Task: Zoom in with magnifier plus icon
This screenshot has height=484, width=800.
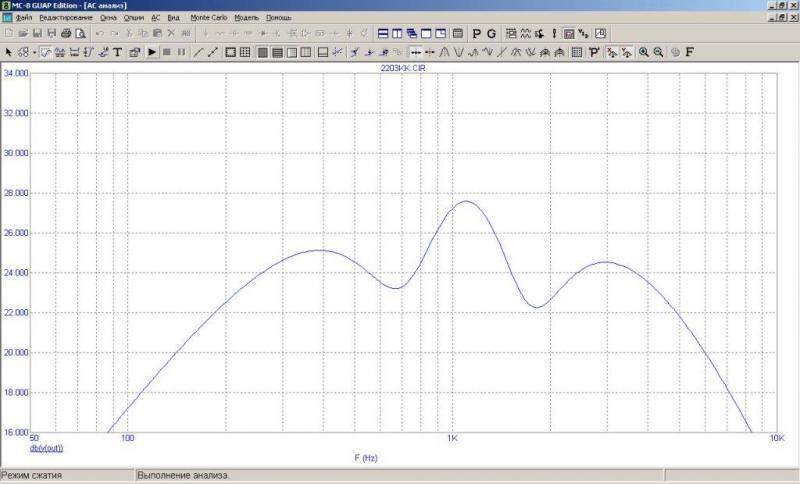Action: [644, 52]
